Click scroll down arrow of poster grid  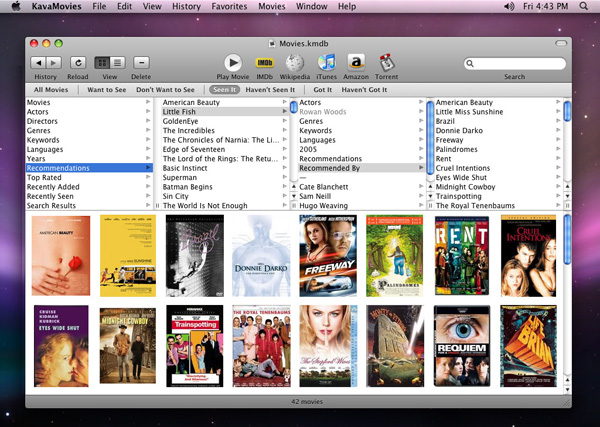[x=567, y=390]
